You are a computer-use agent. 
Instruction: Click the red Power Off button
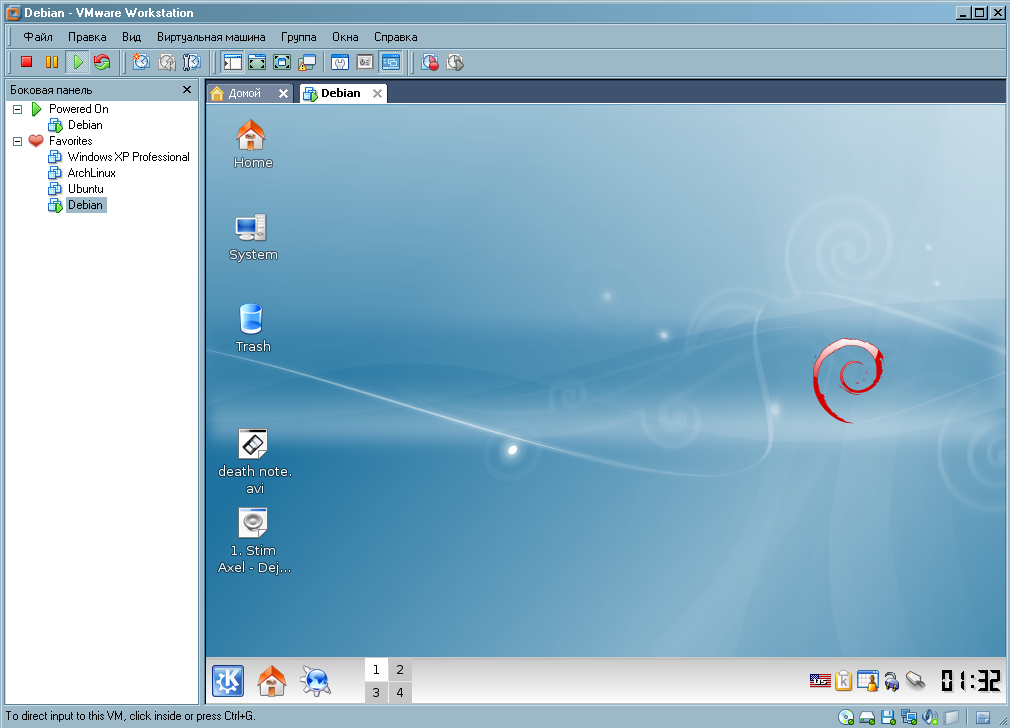(x=27, y=62)
